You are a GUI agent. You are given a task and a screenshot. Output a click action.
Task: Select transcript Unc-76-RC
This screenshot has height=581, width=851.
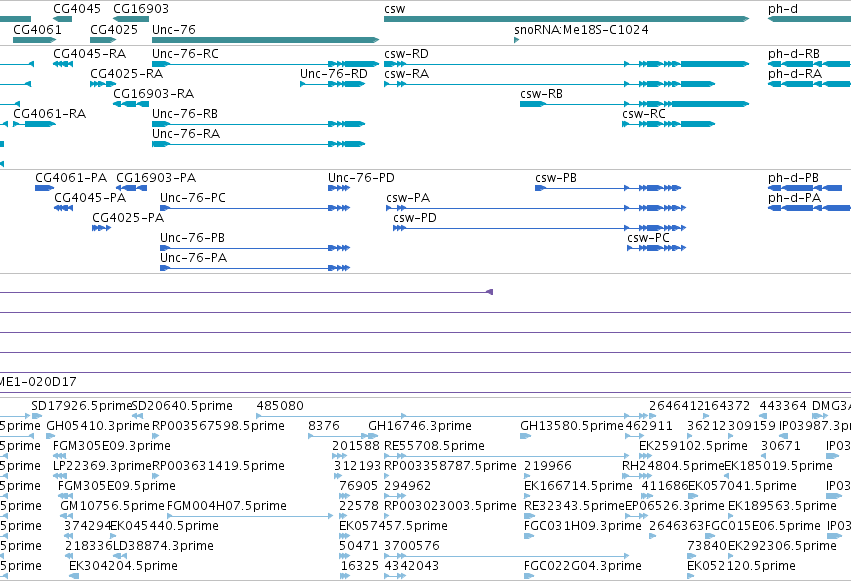[x=265, y=64]
